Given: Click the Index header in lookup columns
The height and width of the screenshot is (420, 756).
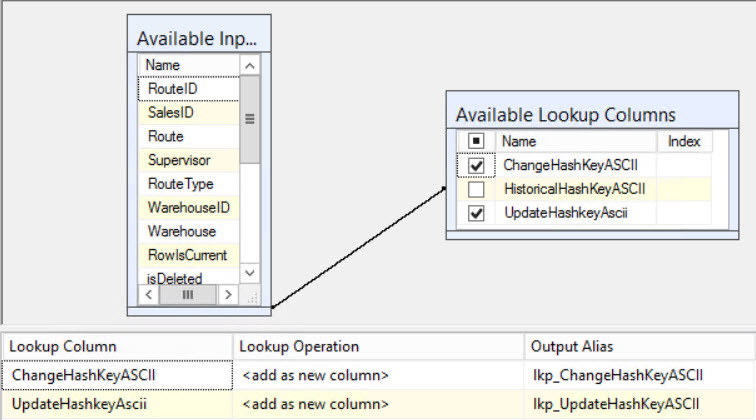Looking at the screenshot, I should (x=684, y=142).
